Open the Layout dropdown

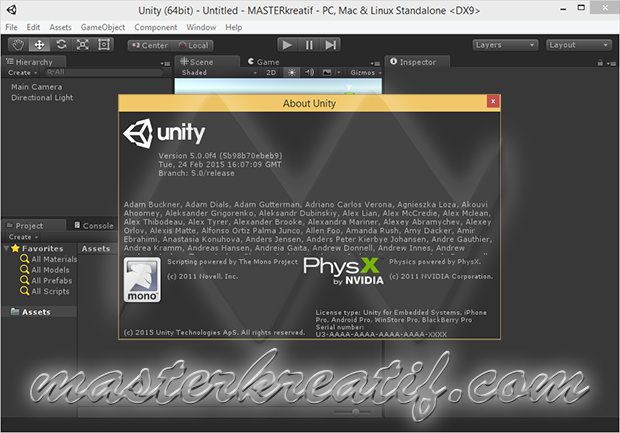(578, 45)
